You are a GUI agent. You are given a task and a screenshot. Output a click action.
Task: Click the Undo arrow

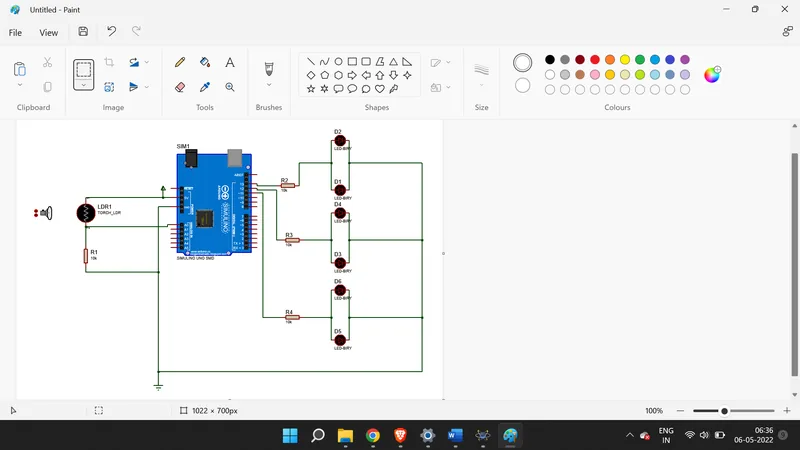pyautogui.click(x=111, y=32)
